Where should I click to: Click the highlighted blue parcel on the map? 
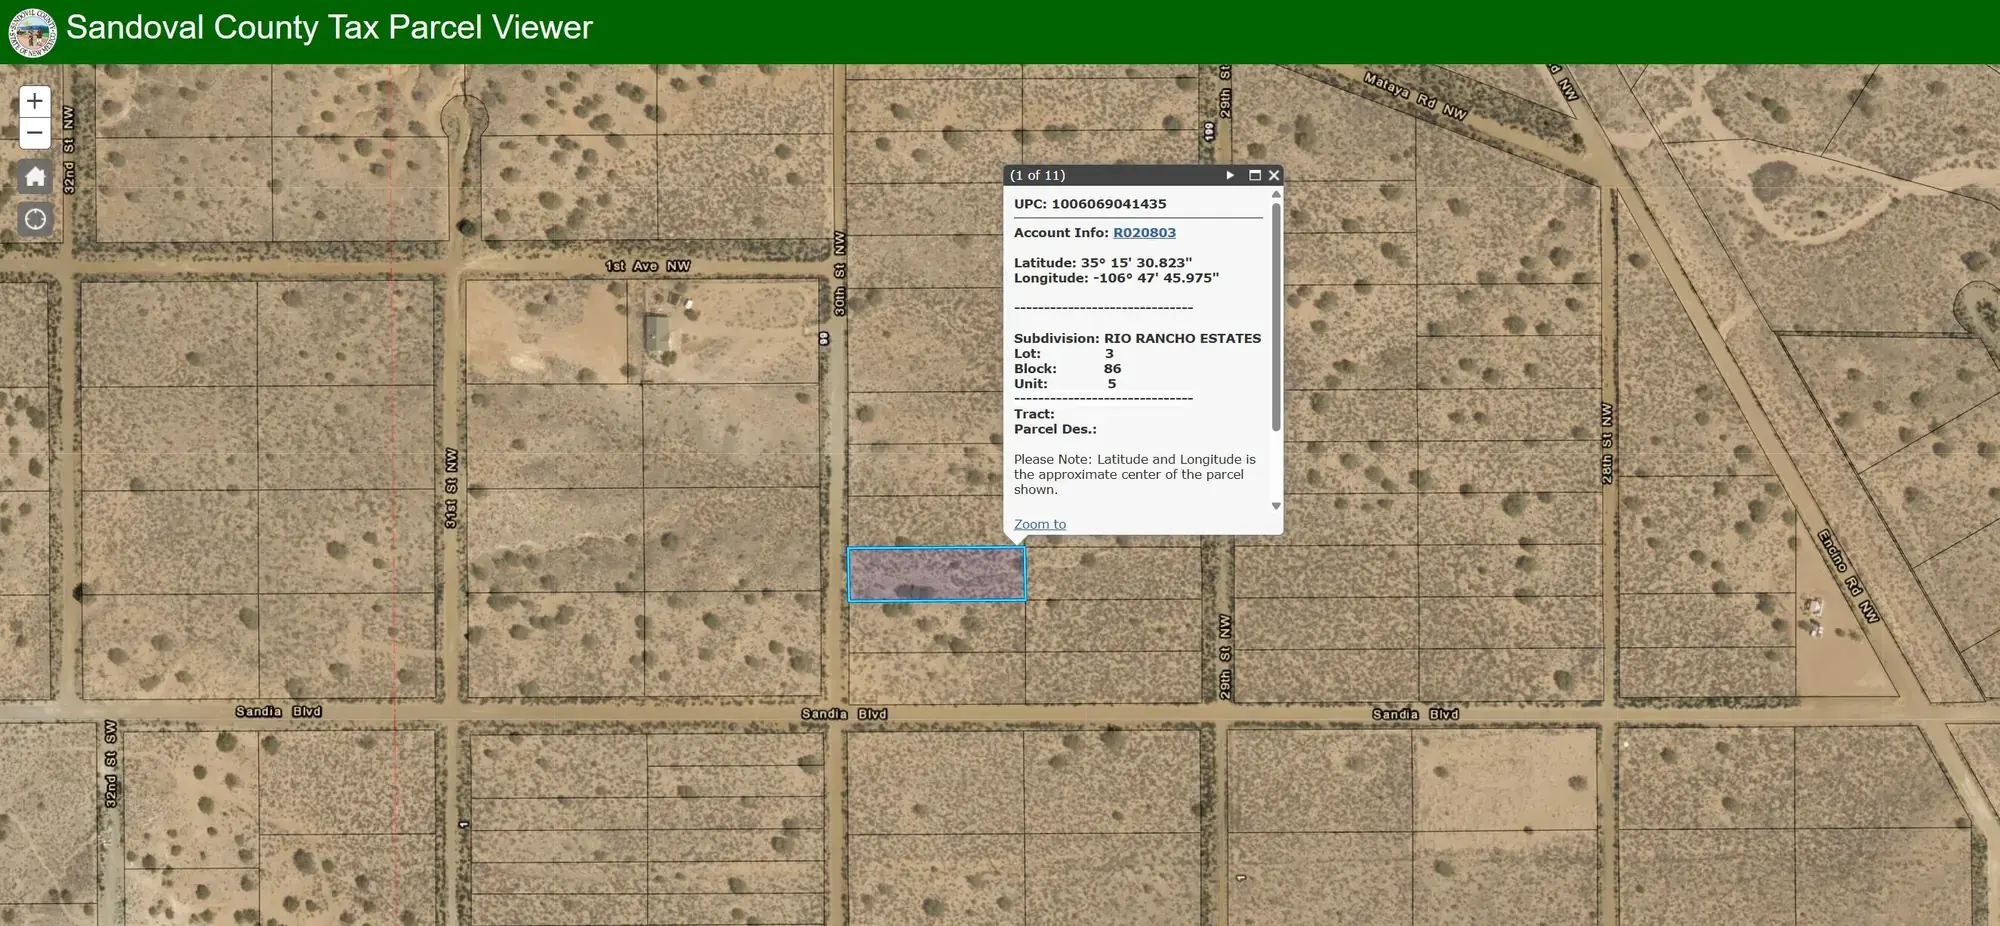[936, 574]
